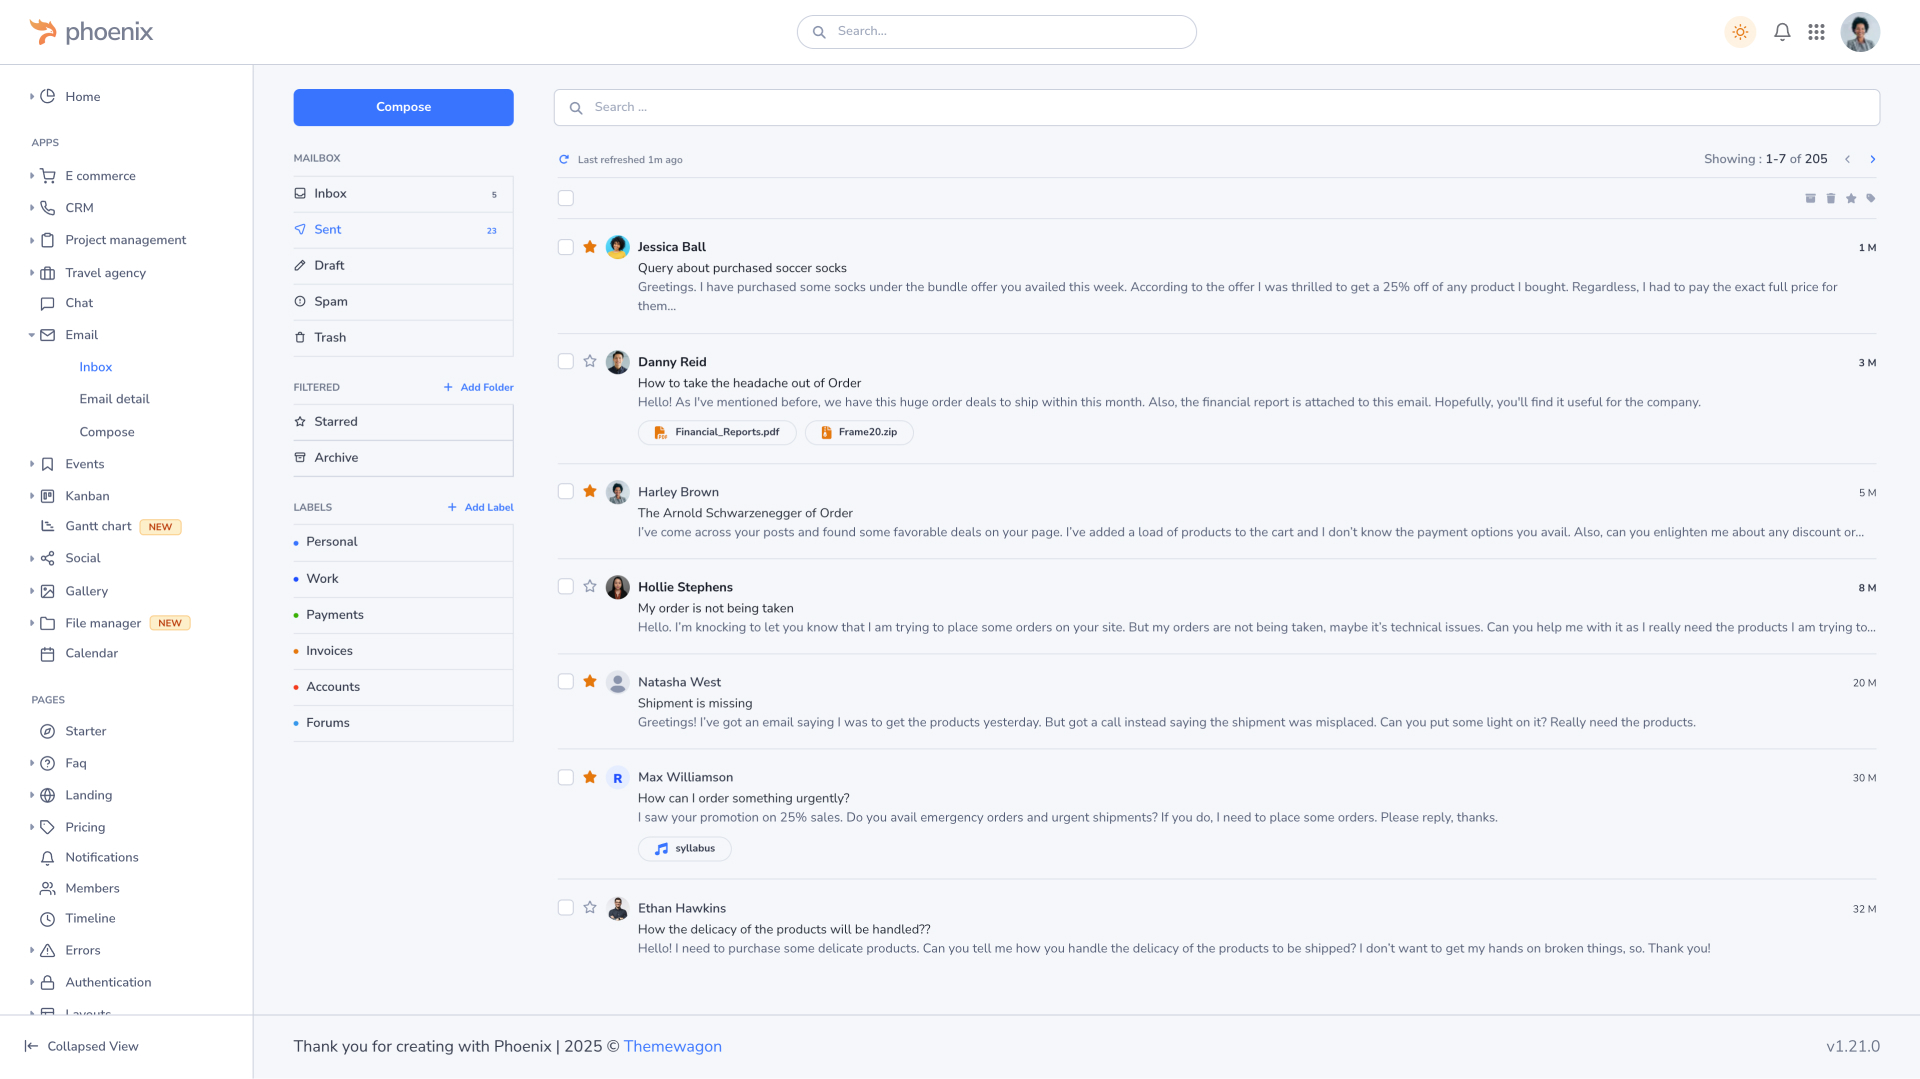
Task: Star the Danny Reid email
Action: pos(590,362)
